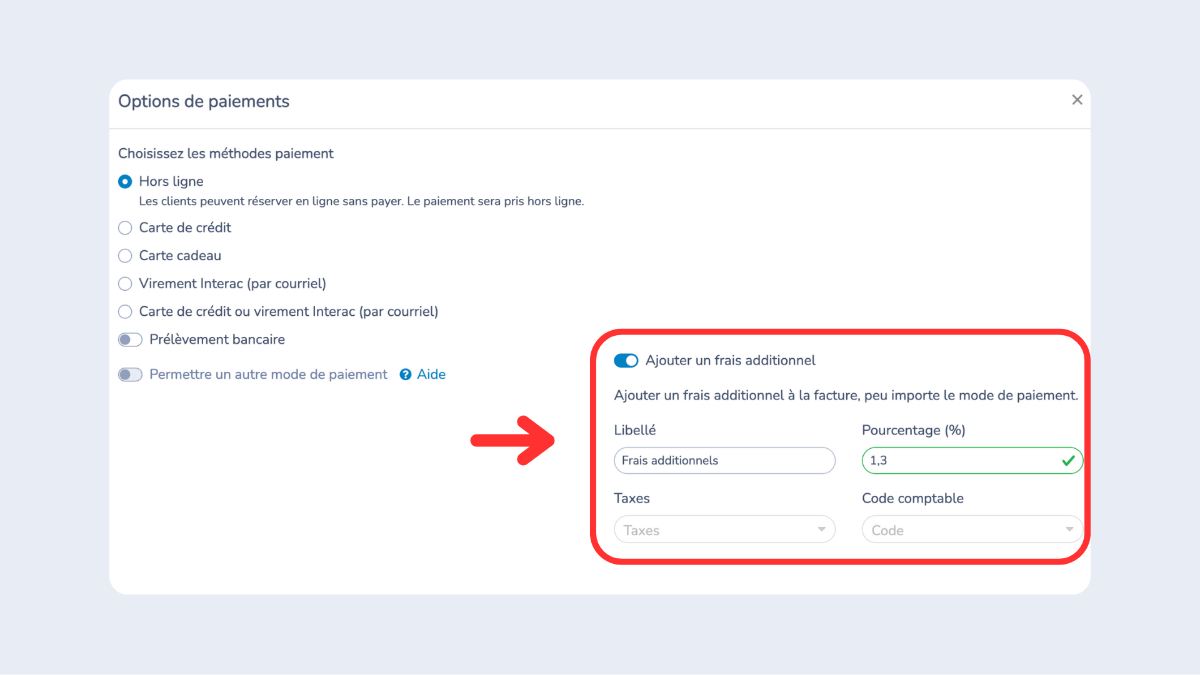The height and width of the screenshot is (675, 1200).
Task: Click the Choisissez les méthodes paiement heading
Action: pos(226,154)
